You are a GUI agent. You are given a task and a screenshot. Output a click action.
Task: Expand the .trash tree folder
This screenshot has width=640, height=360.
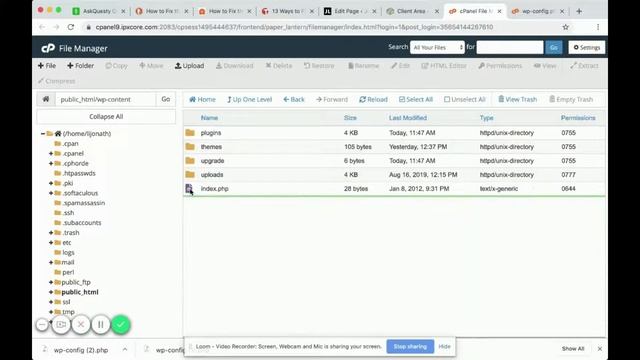[51, 233]
